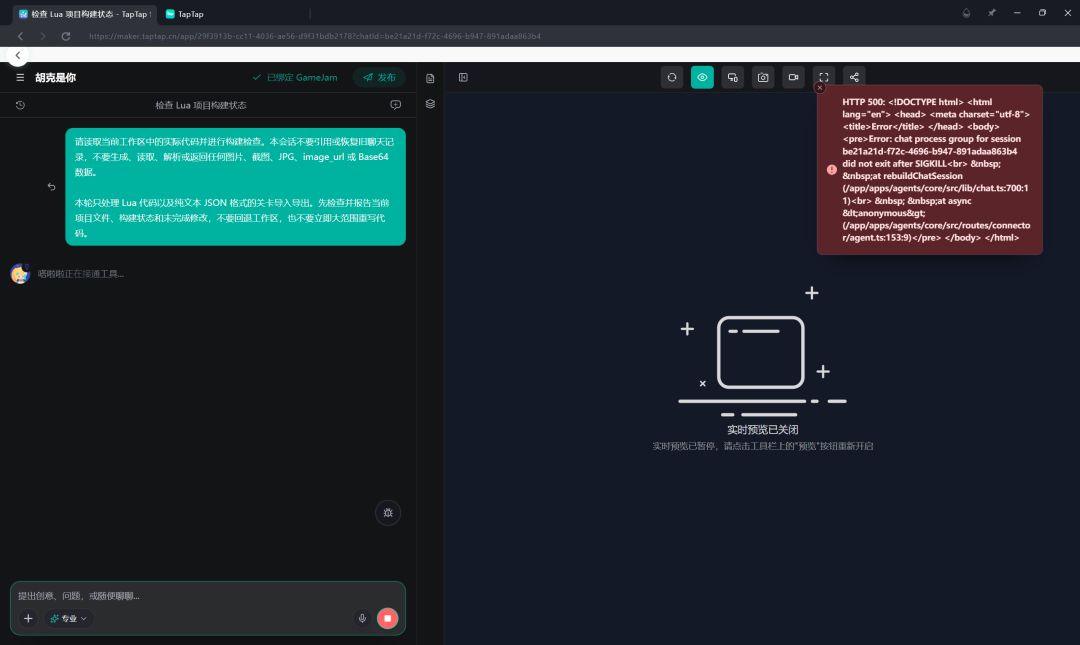1080x645 pixels.
Task: Click the 已绑定 GameJam status link
Action: click(295, 78)
